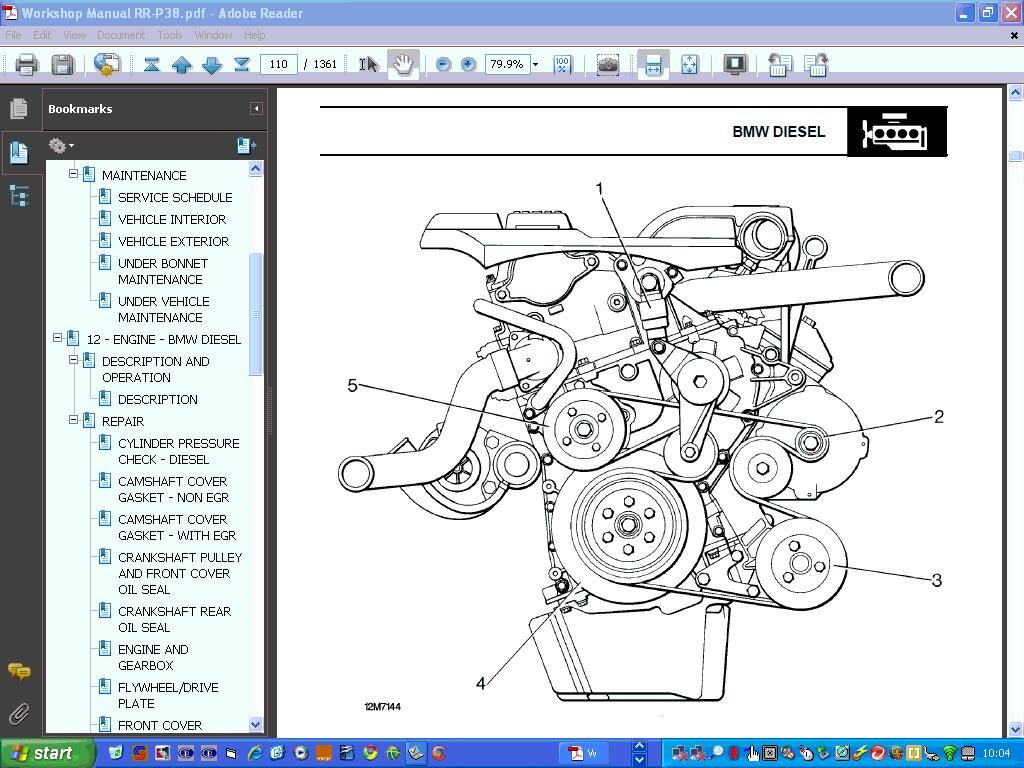Open the DESCRIPTION bookmark
This screenshot has width=1024, height=768.
pos(157,400)
